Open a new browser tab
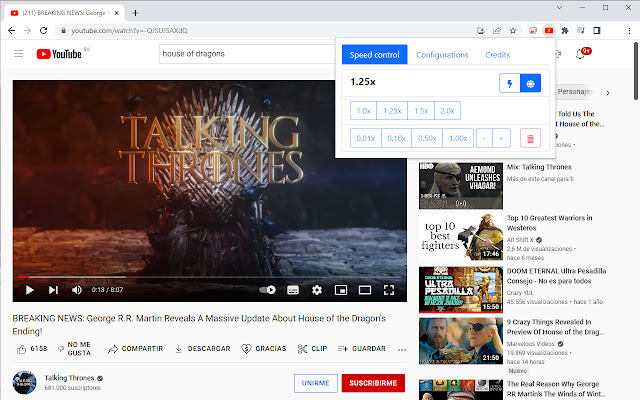The height and width of the screenshot is (400, 640). (x=136, y=13)
